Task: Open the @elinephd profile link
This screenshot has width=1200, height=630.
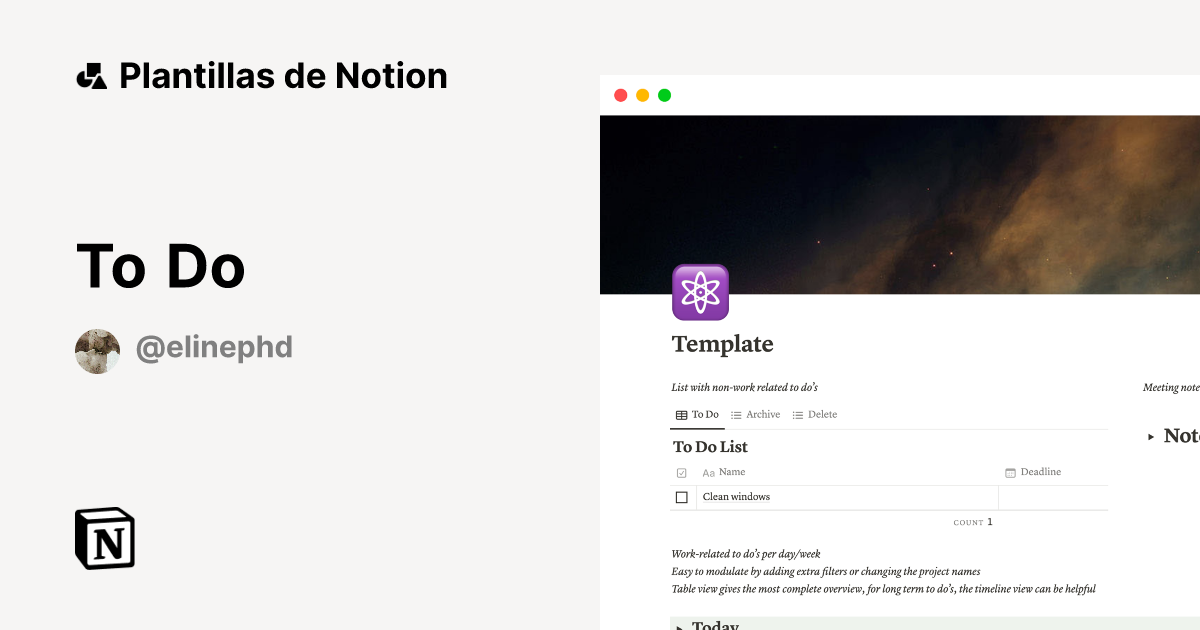Action: [214, 347]
